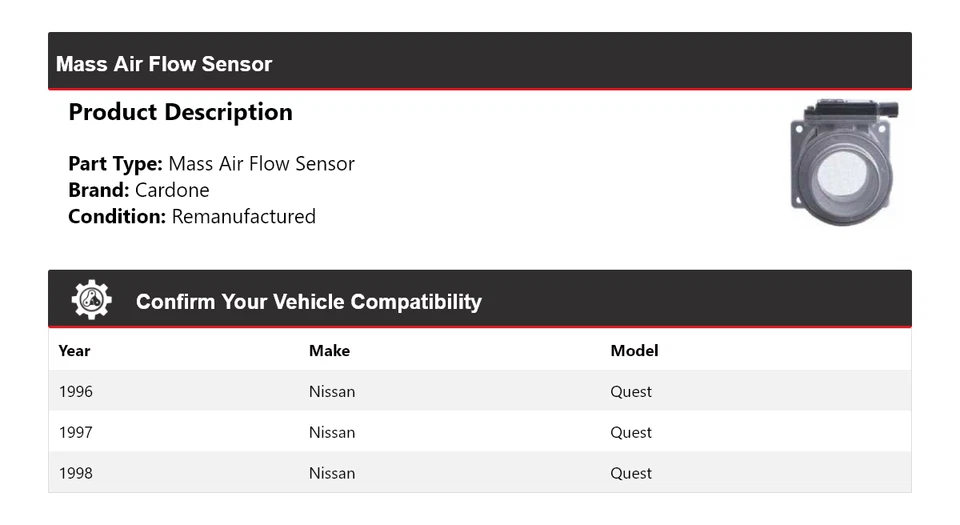
Task: Click Quest in the 1997 row
Action: 631,432
